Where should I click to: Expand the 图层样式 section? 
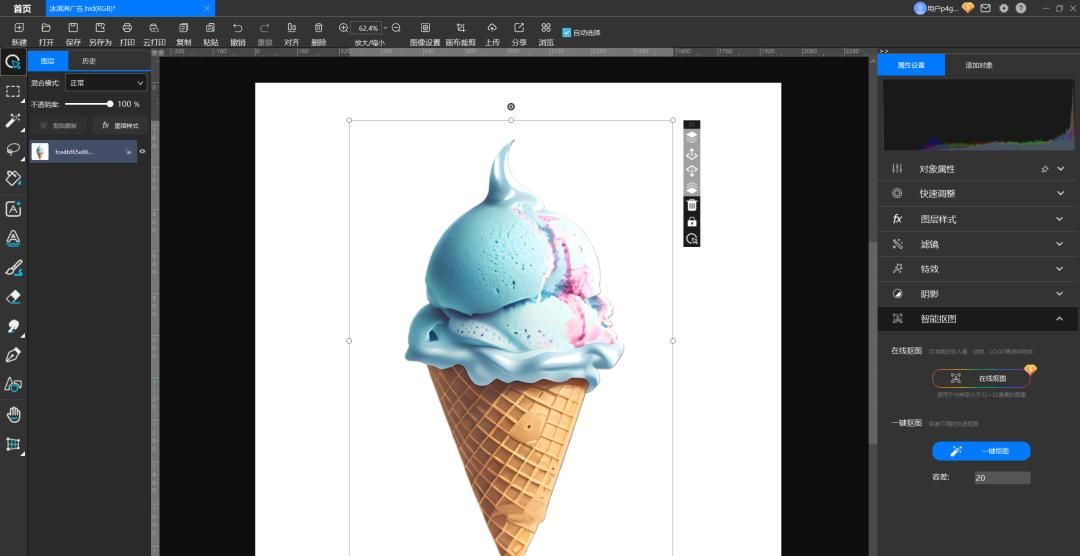[x=1060, y=219]
